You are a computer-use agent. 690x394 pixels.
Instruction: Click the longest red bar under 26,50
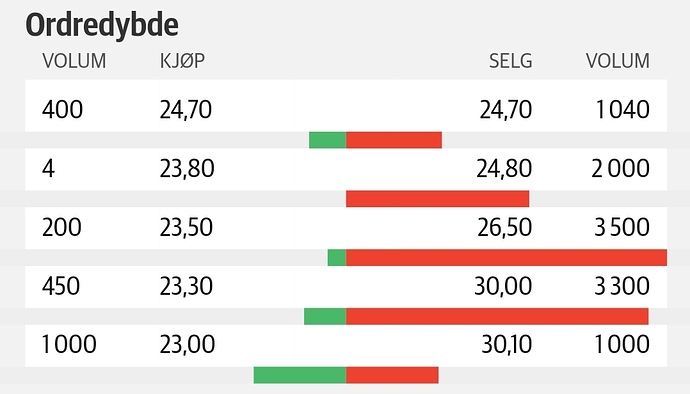pos(506,258)
